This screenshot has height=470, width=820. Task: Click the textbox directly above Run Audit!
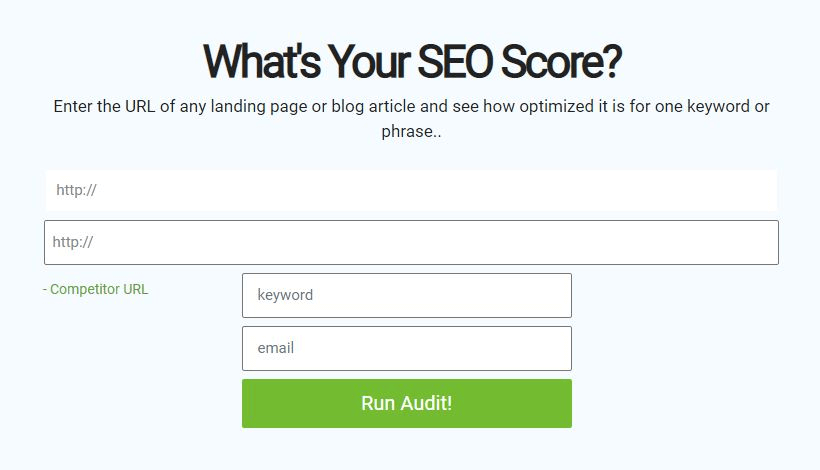point(406,348)
